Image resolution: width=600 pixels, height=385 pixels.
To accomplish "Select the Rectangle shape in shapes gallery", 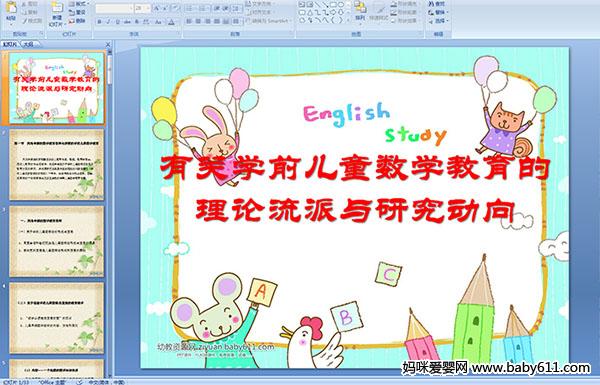I will pos(334,4).
